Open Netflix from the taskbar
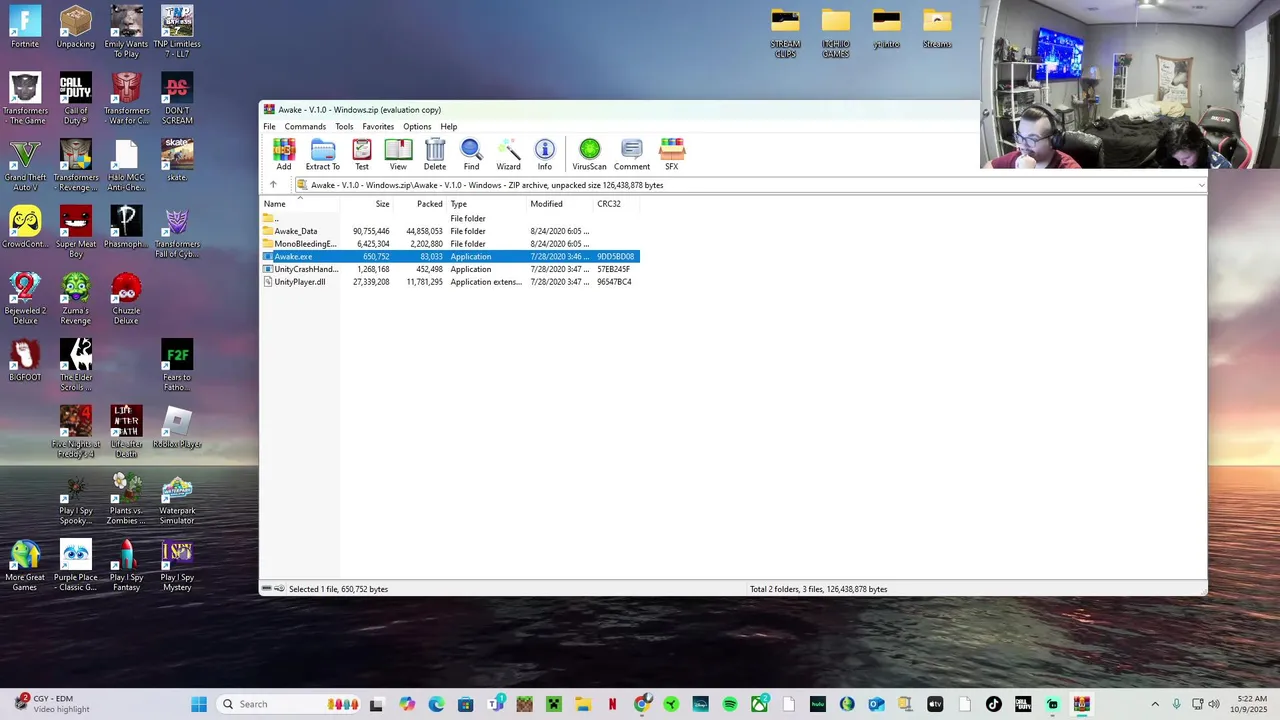This screenshot has width=1280, height=720. click(612, 704)
